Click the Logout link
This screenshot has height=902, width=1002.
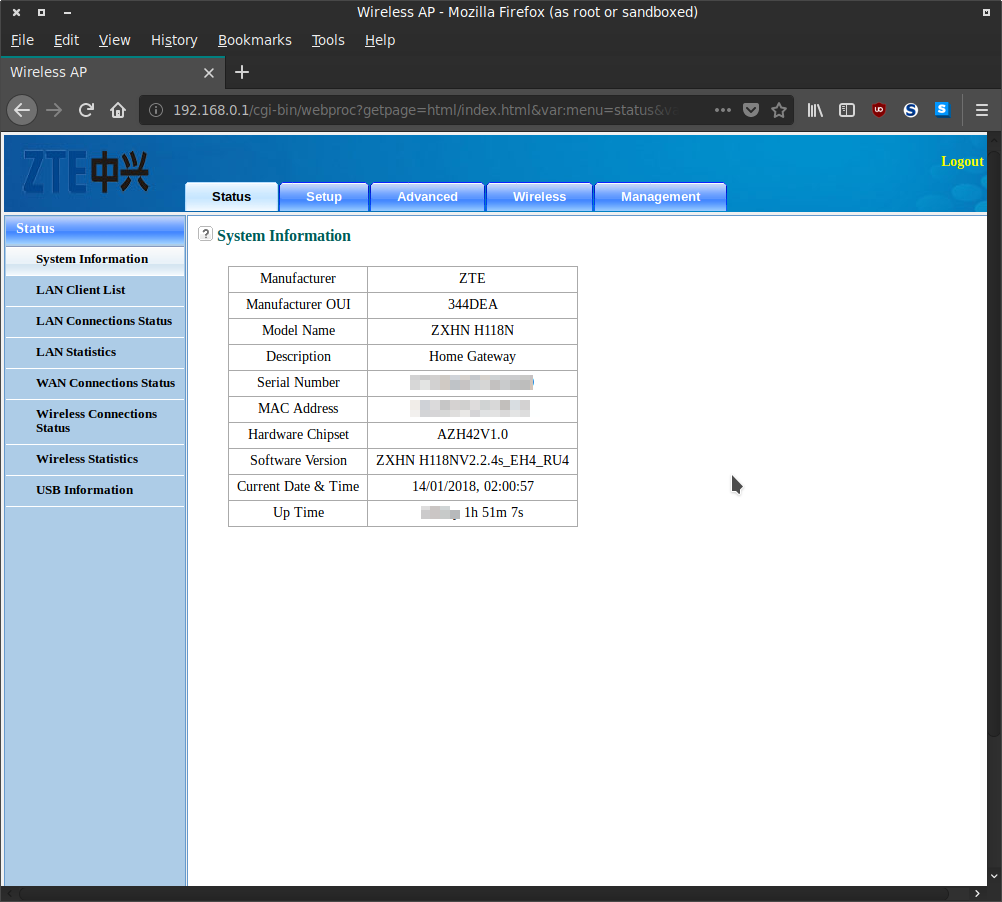point(962,162)
